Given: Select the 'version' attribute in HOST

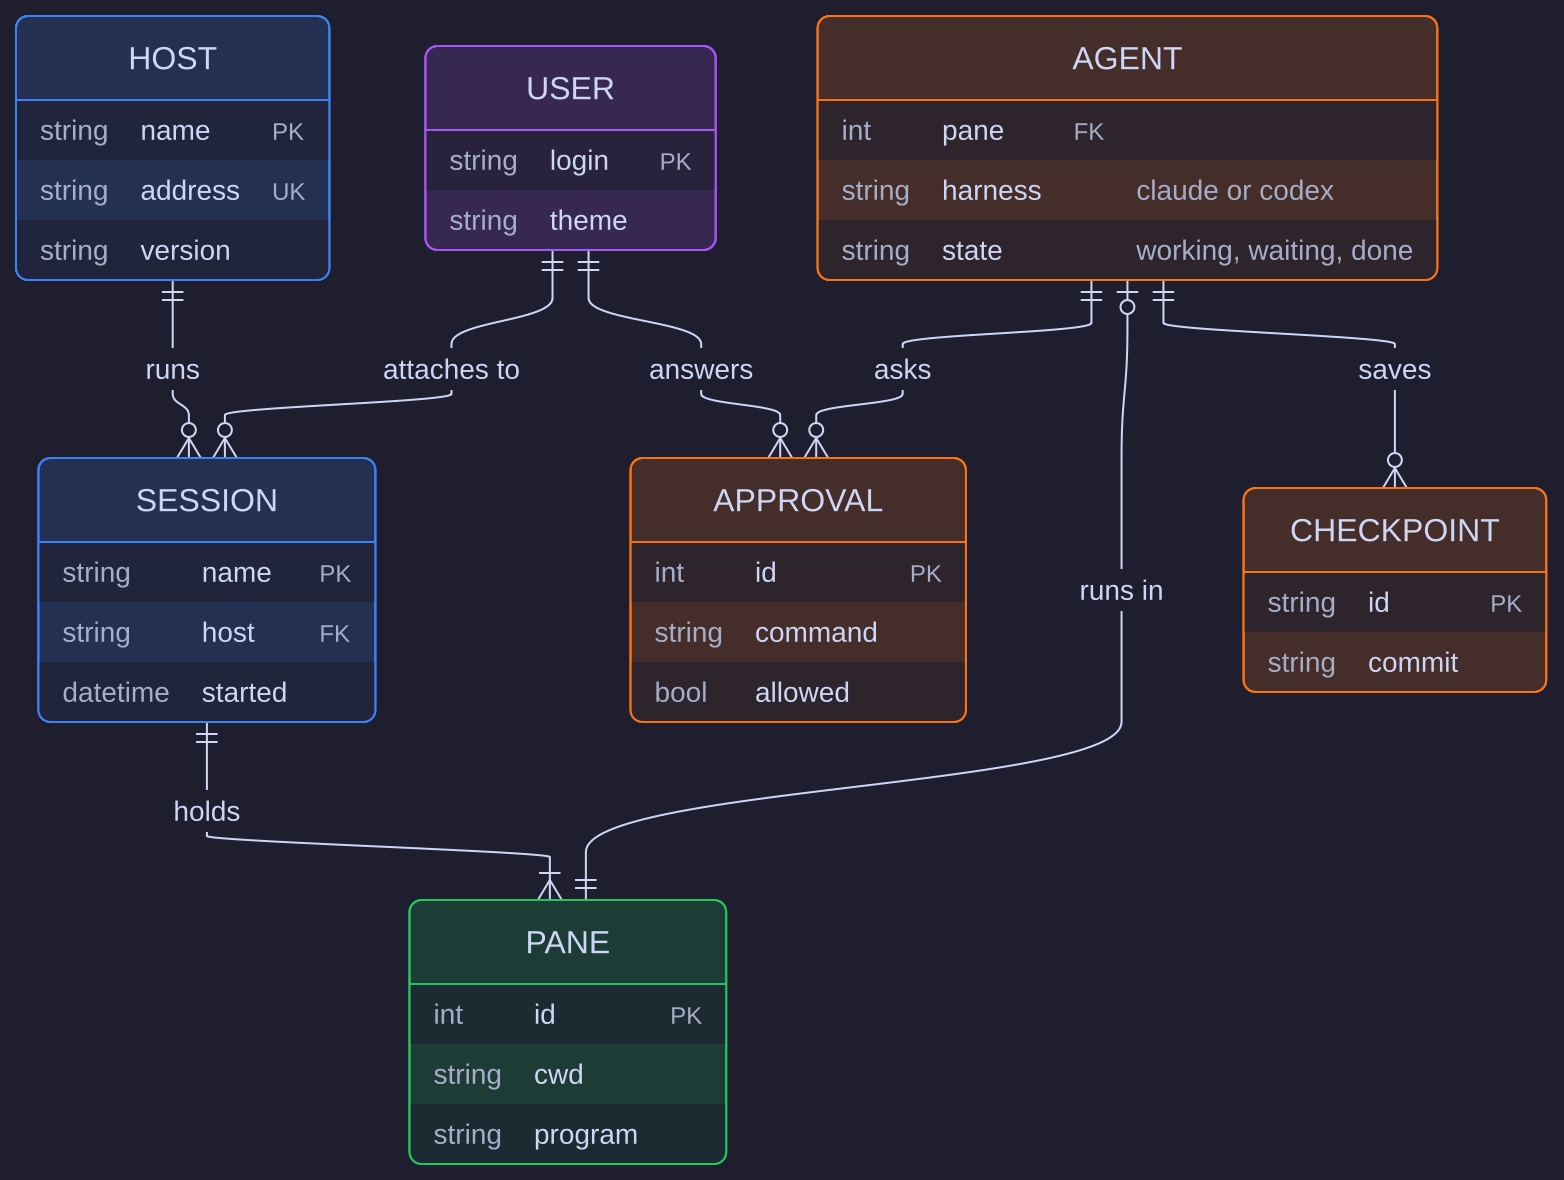Looking at the screenshot, I should coord(185,251).
